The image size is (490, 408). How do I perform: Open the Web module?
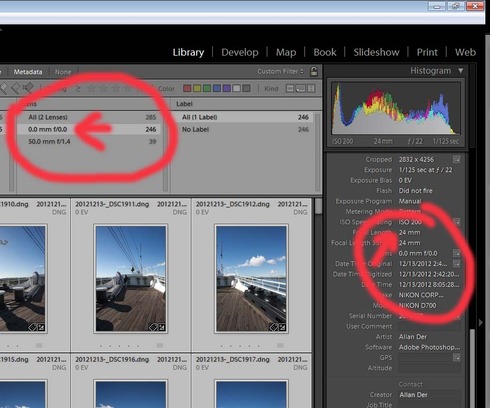pyautogui.click(x=465, y=52)
